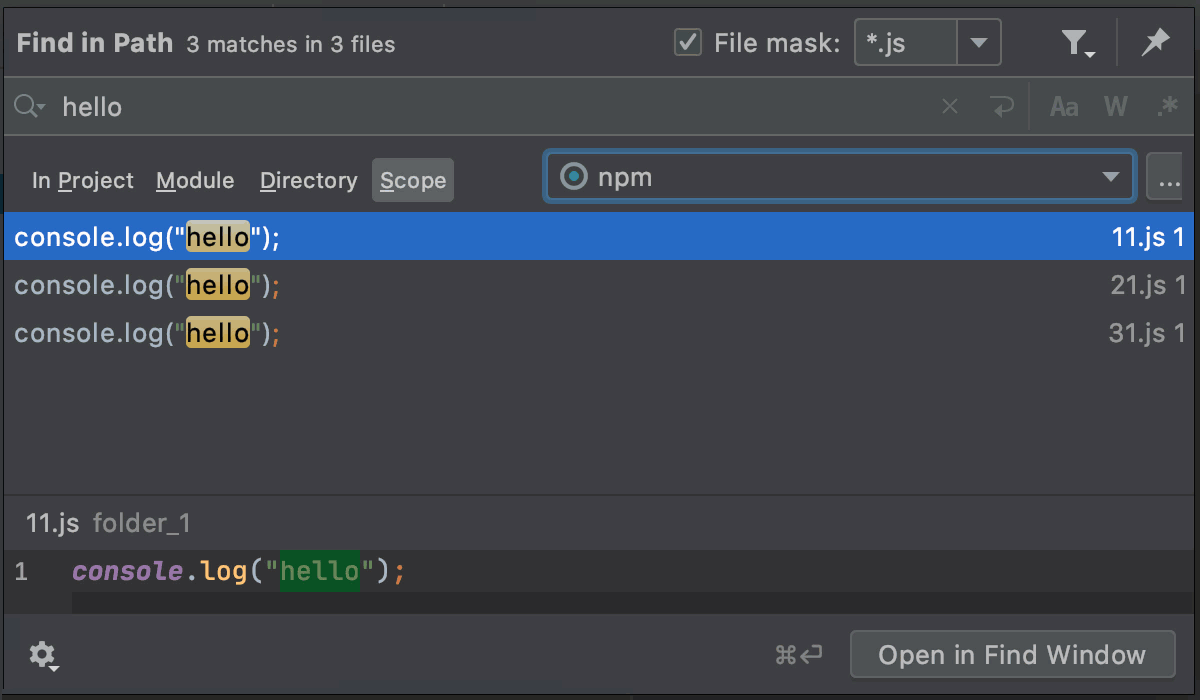The image size is (1200, 700).
Task: Enable regex mode with .* icon
Action: click(1167, 106)
